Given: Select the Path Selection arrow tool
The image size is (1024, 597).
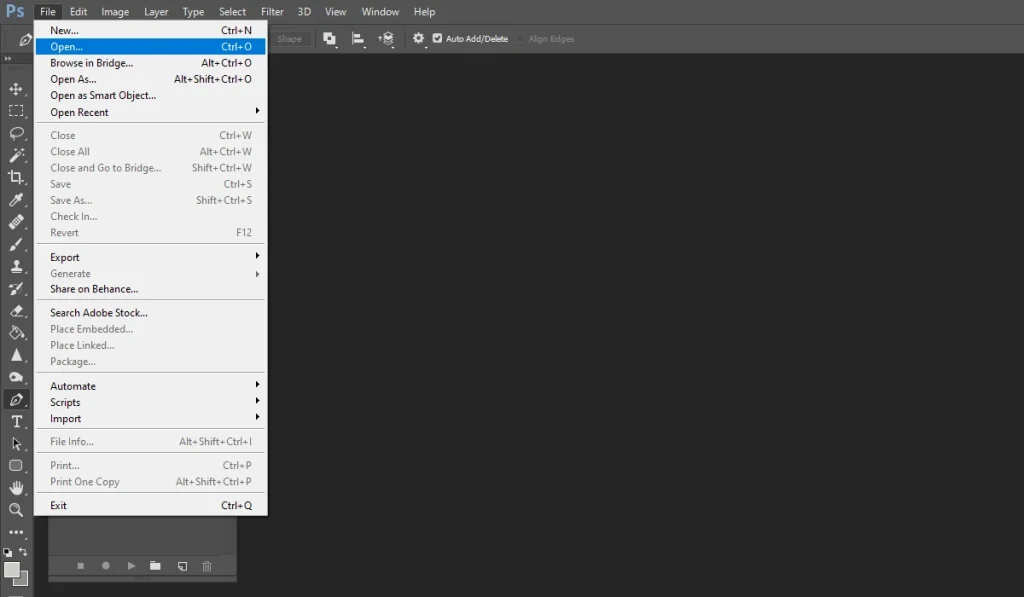Looking at the screenshot, I should [16, 444].
